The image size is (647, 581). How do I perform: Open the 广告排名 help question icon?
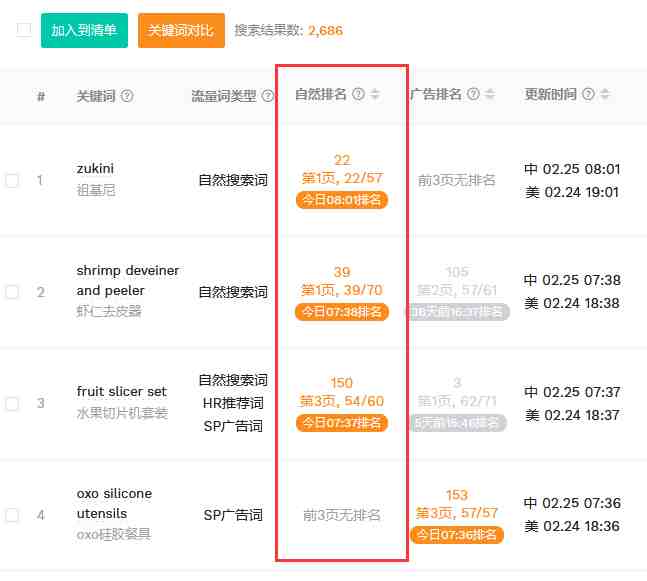473,94
